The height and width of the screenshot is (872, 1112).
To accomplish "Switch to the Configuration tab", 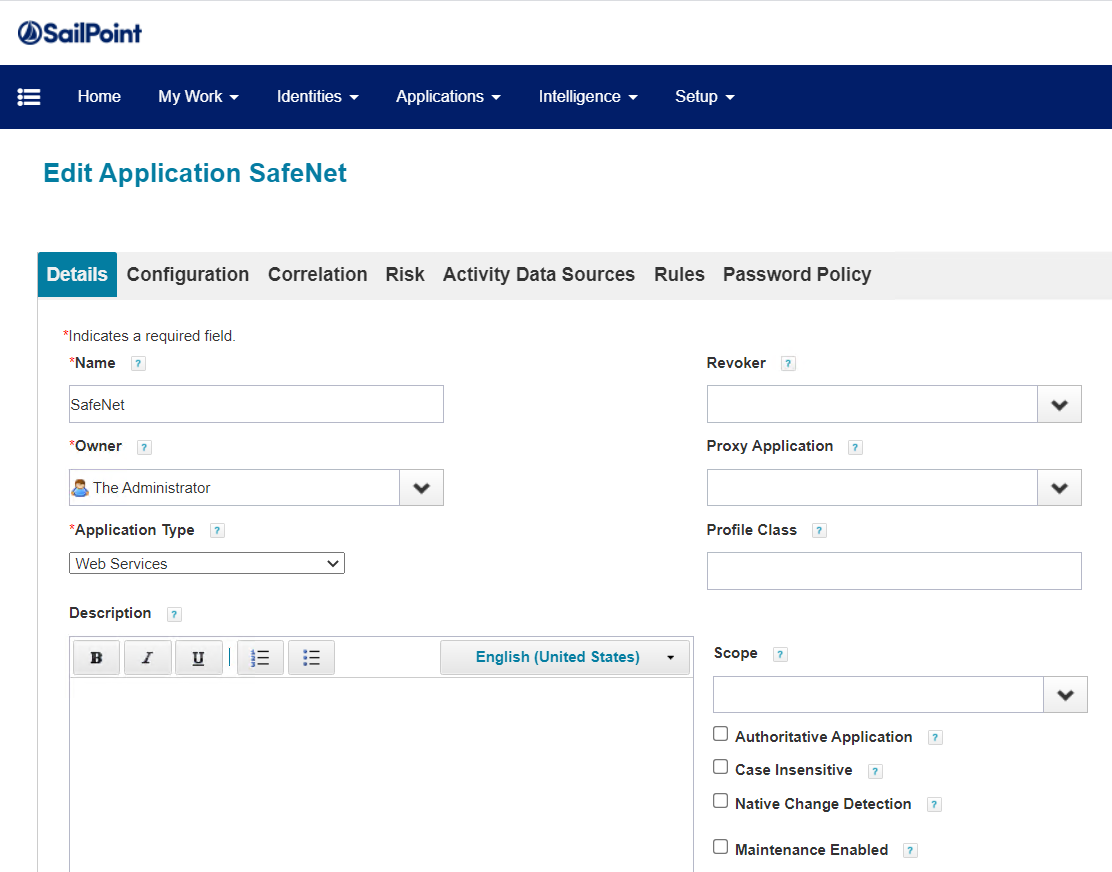I will click(188, 274).
